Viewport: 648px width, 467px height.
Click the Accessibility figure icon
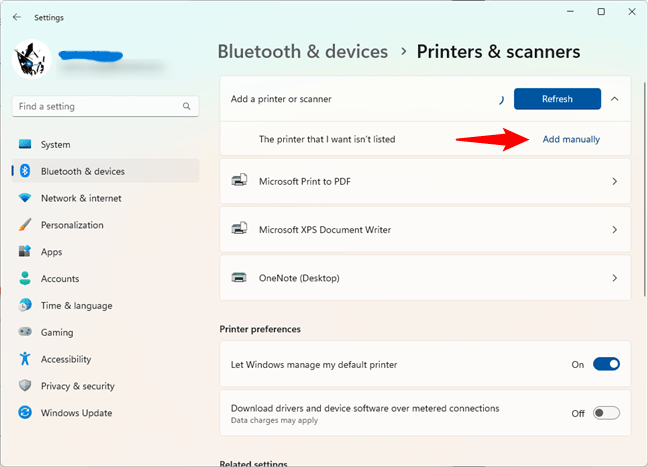[x=25, y=358]
